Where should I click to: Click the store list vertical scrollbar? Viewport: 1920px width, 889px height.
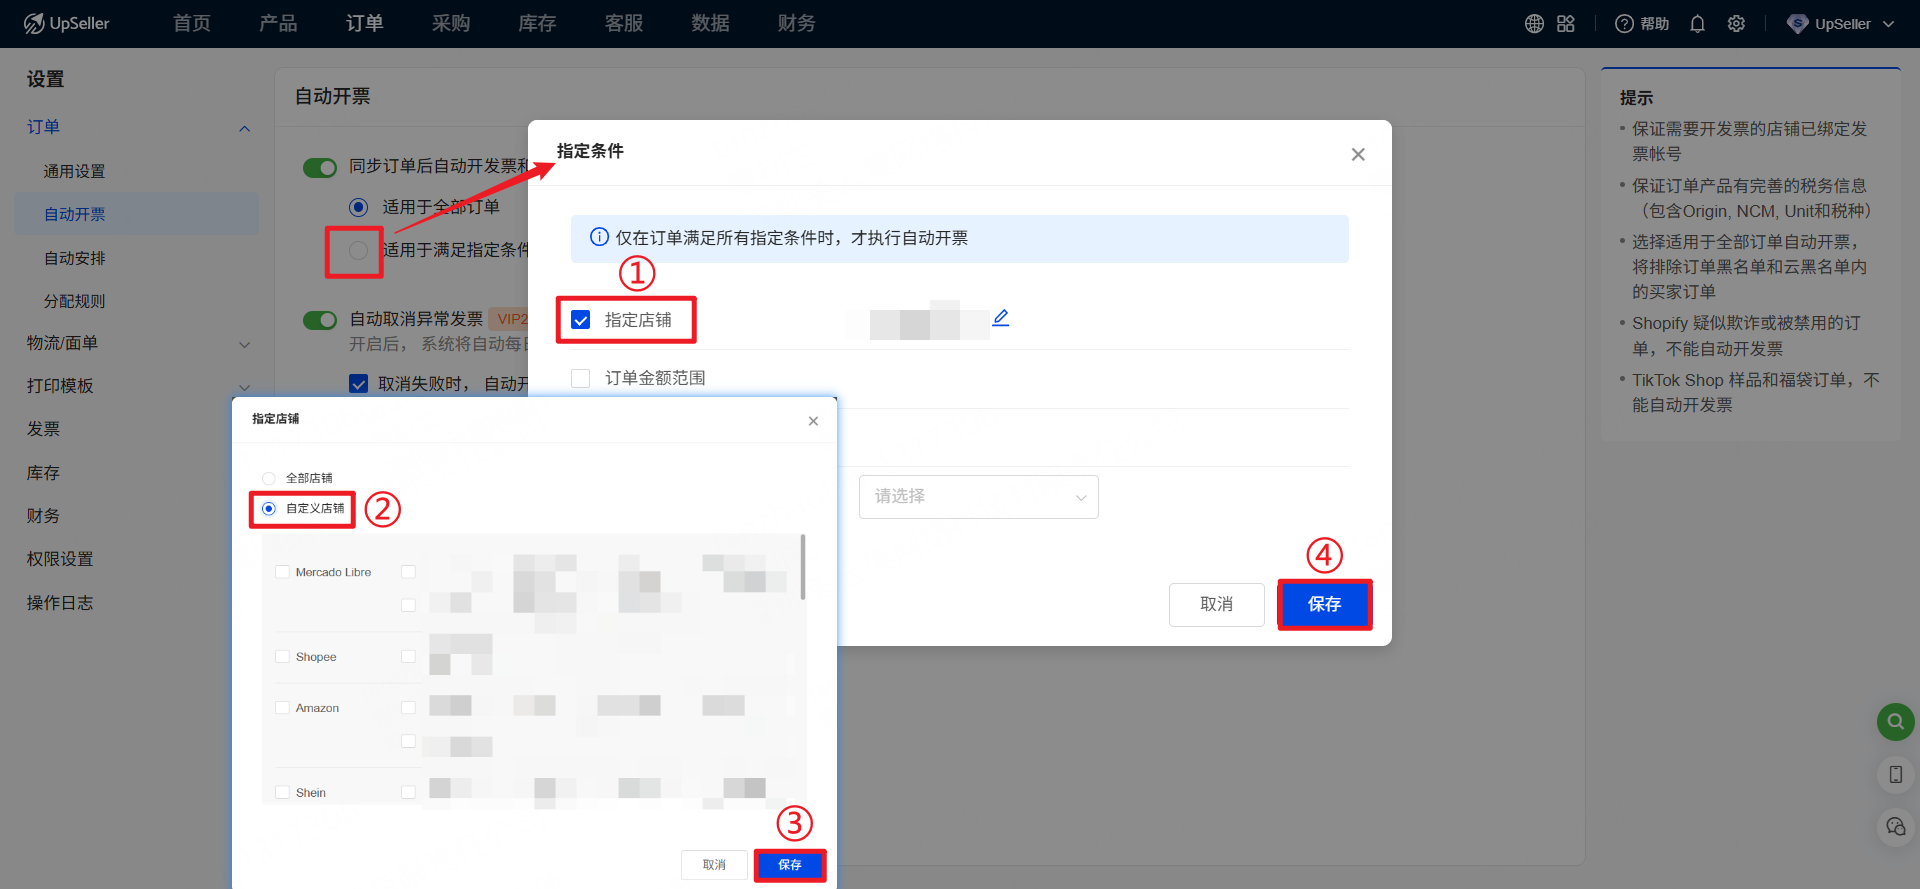click(802, 567)
